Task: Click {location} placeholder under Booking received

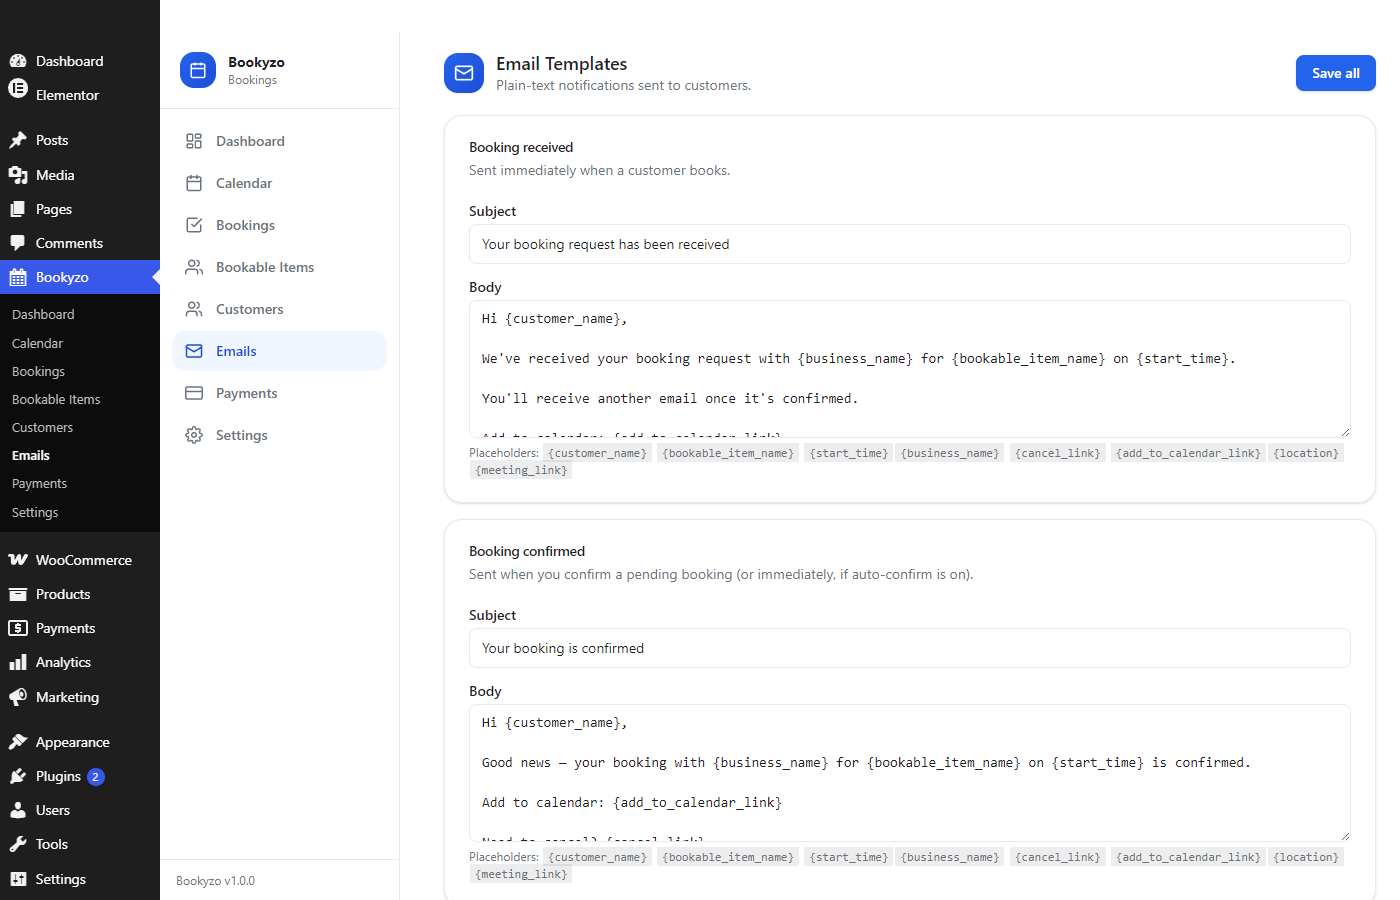Action: 1306,453
